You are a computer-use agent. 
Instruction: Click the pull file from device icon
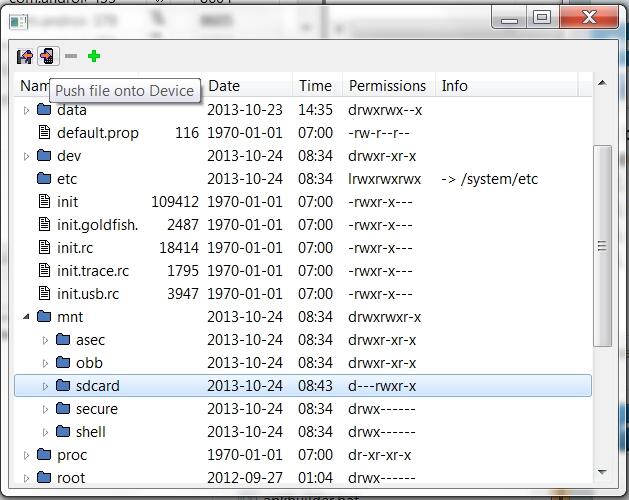pyautogui.click(x=25, y=56)
